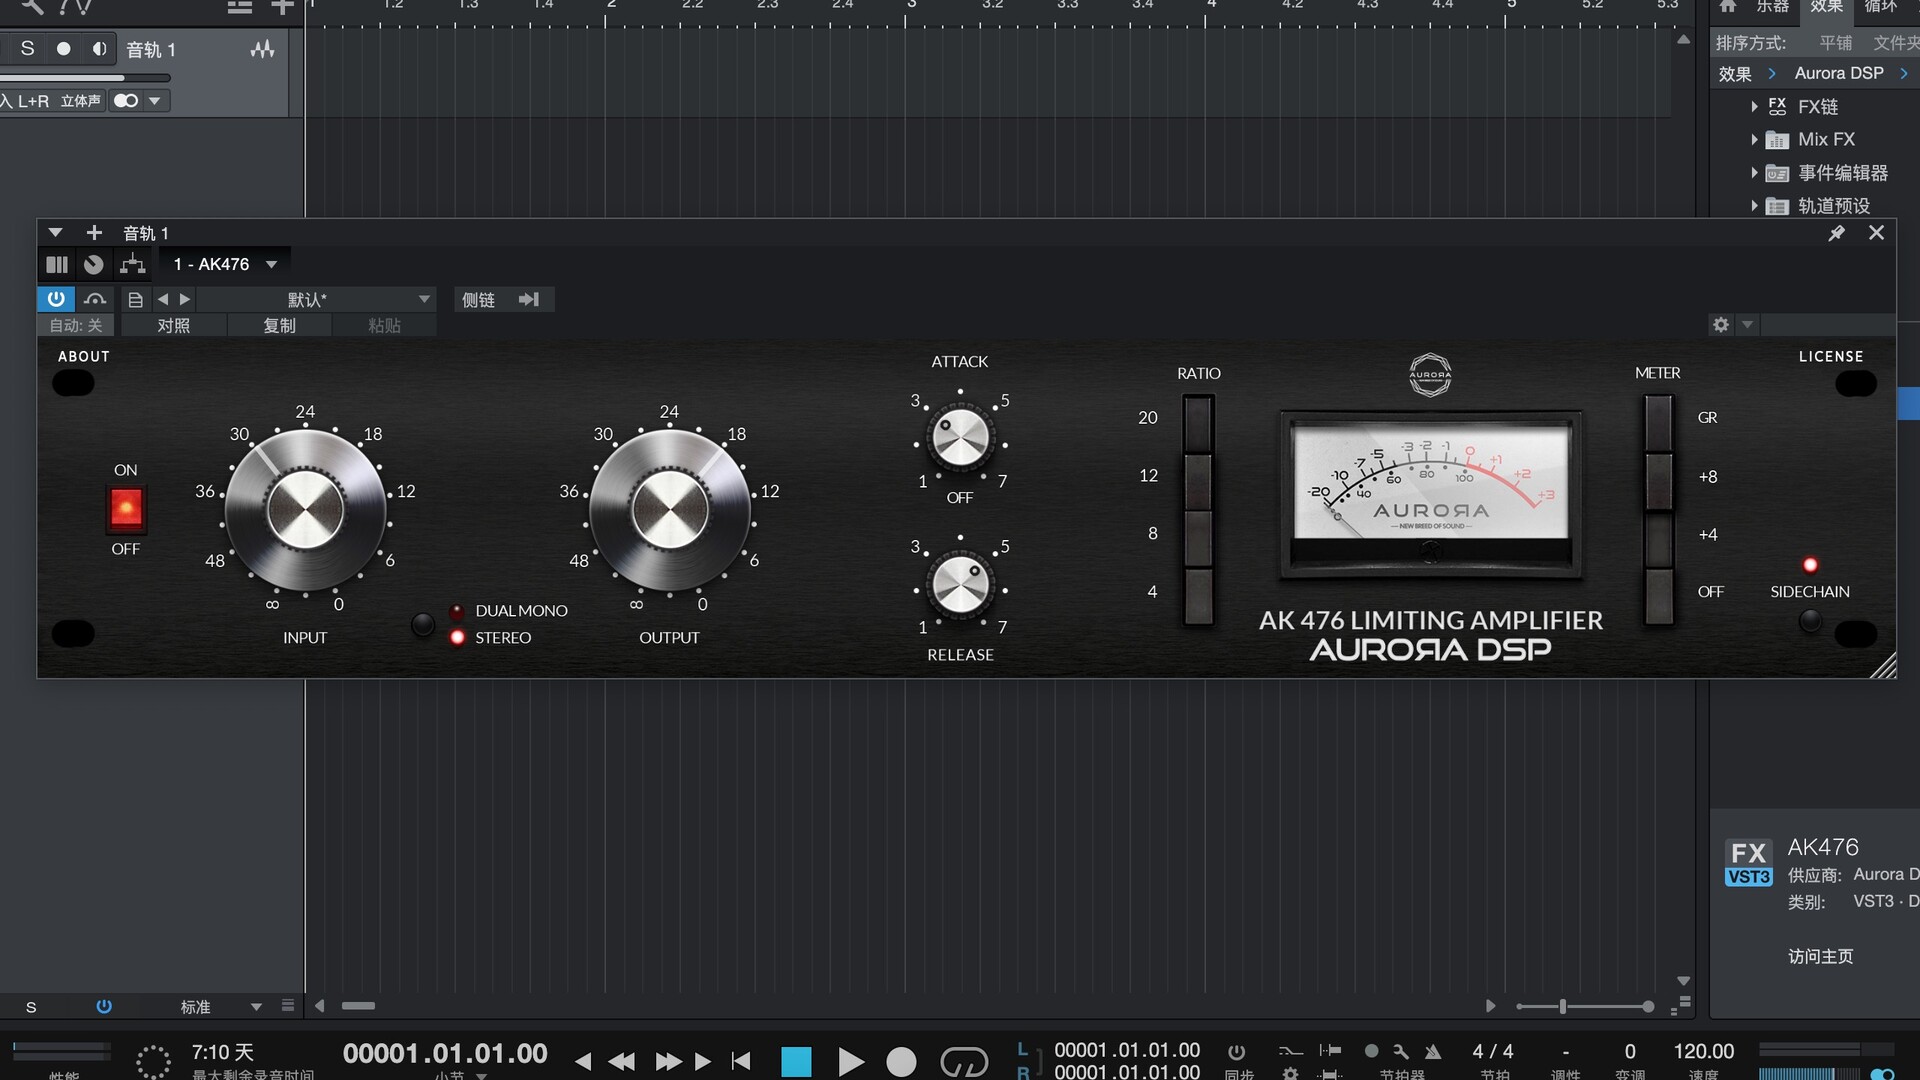Open the plugin settings gear
Viewport: 1920px width, 1080px height.
(x=1720, y=325)
